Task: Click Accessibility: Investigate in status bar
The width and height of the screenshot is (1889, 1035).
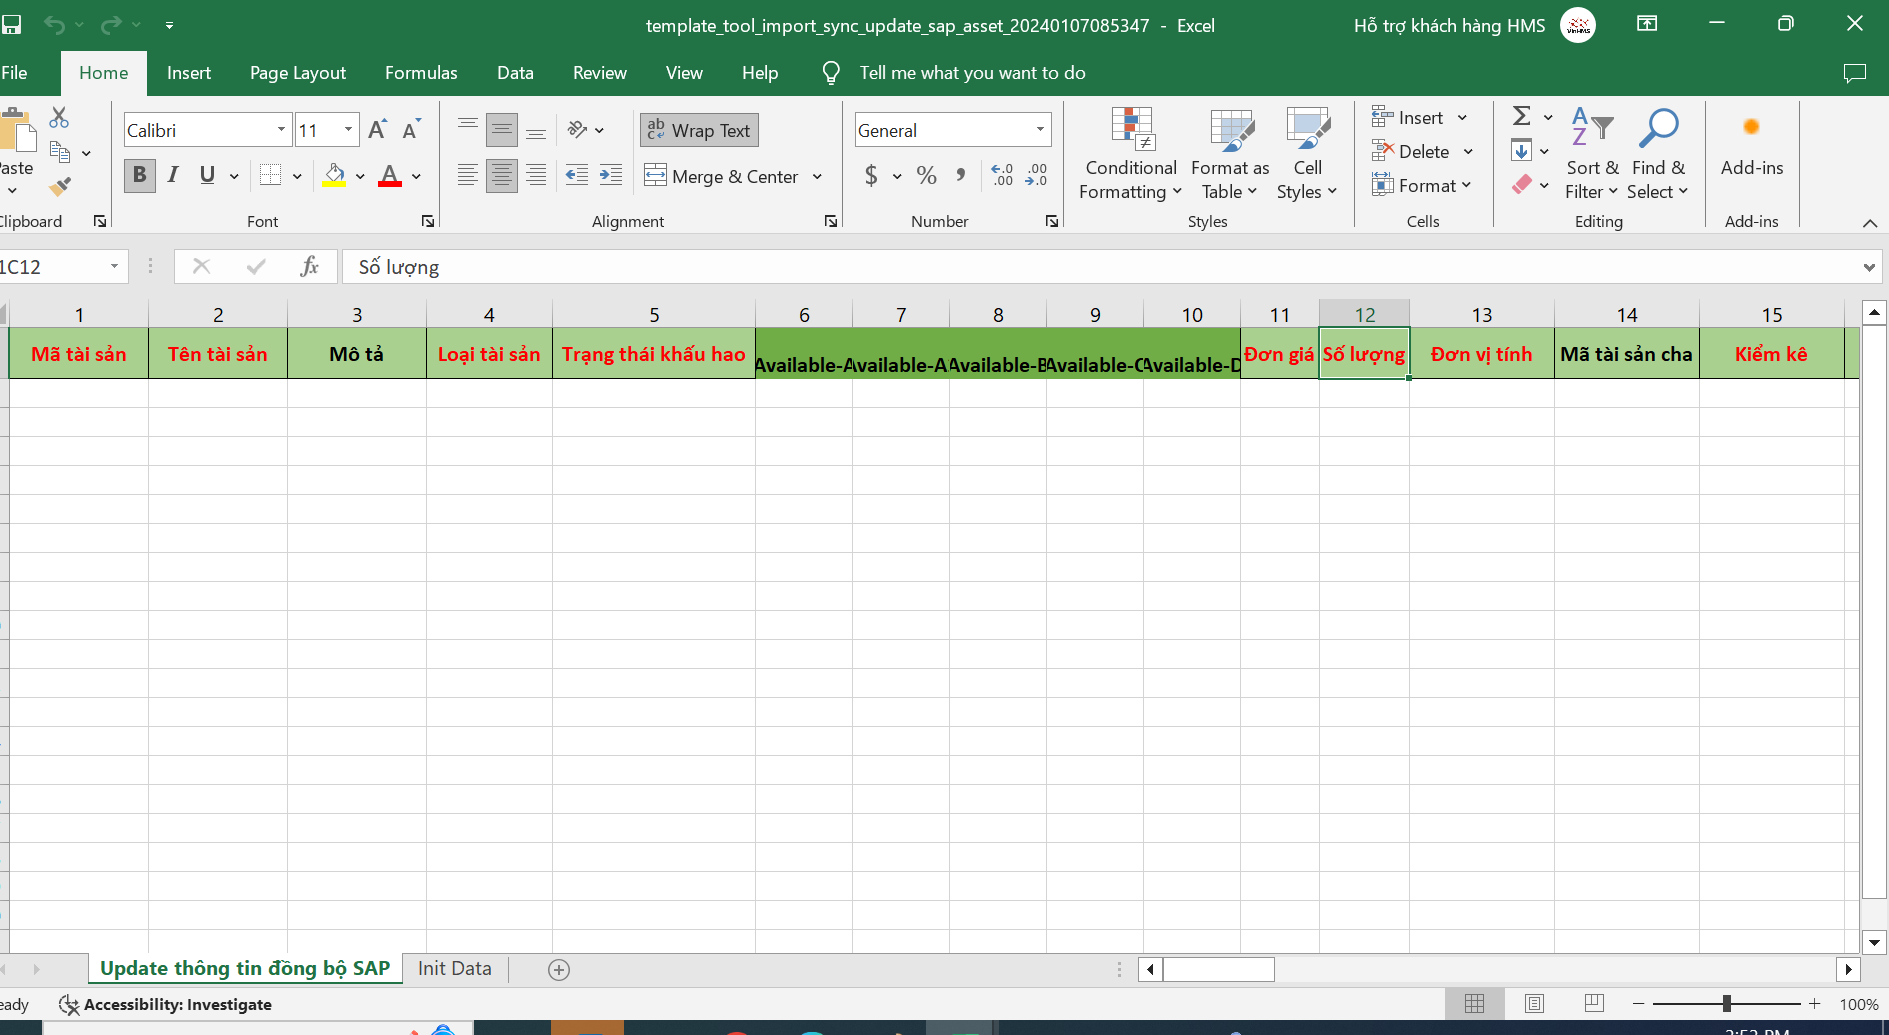Action: coord(166,1004)
